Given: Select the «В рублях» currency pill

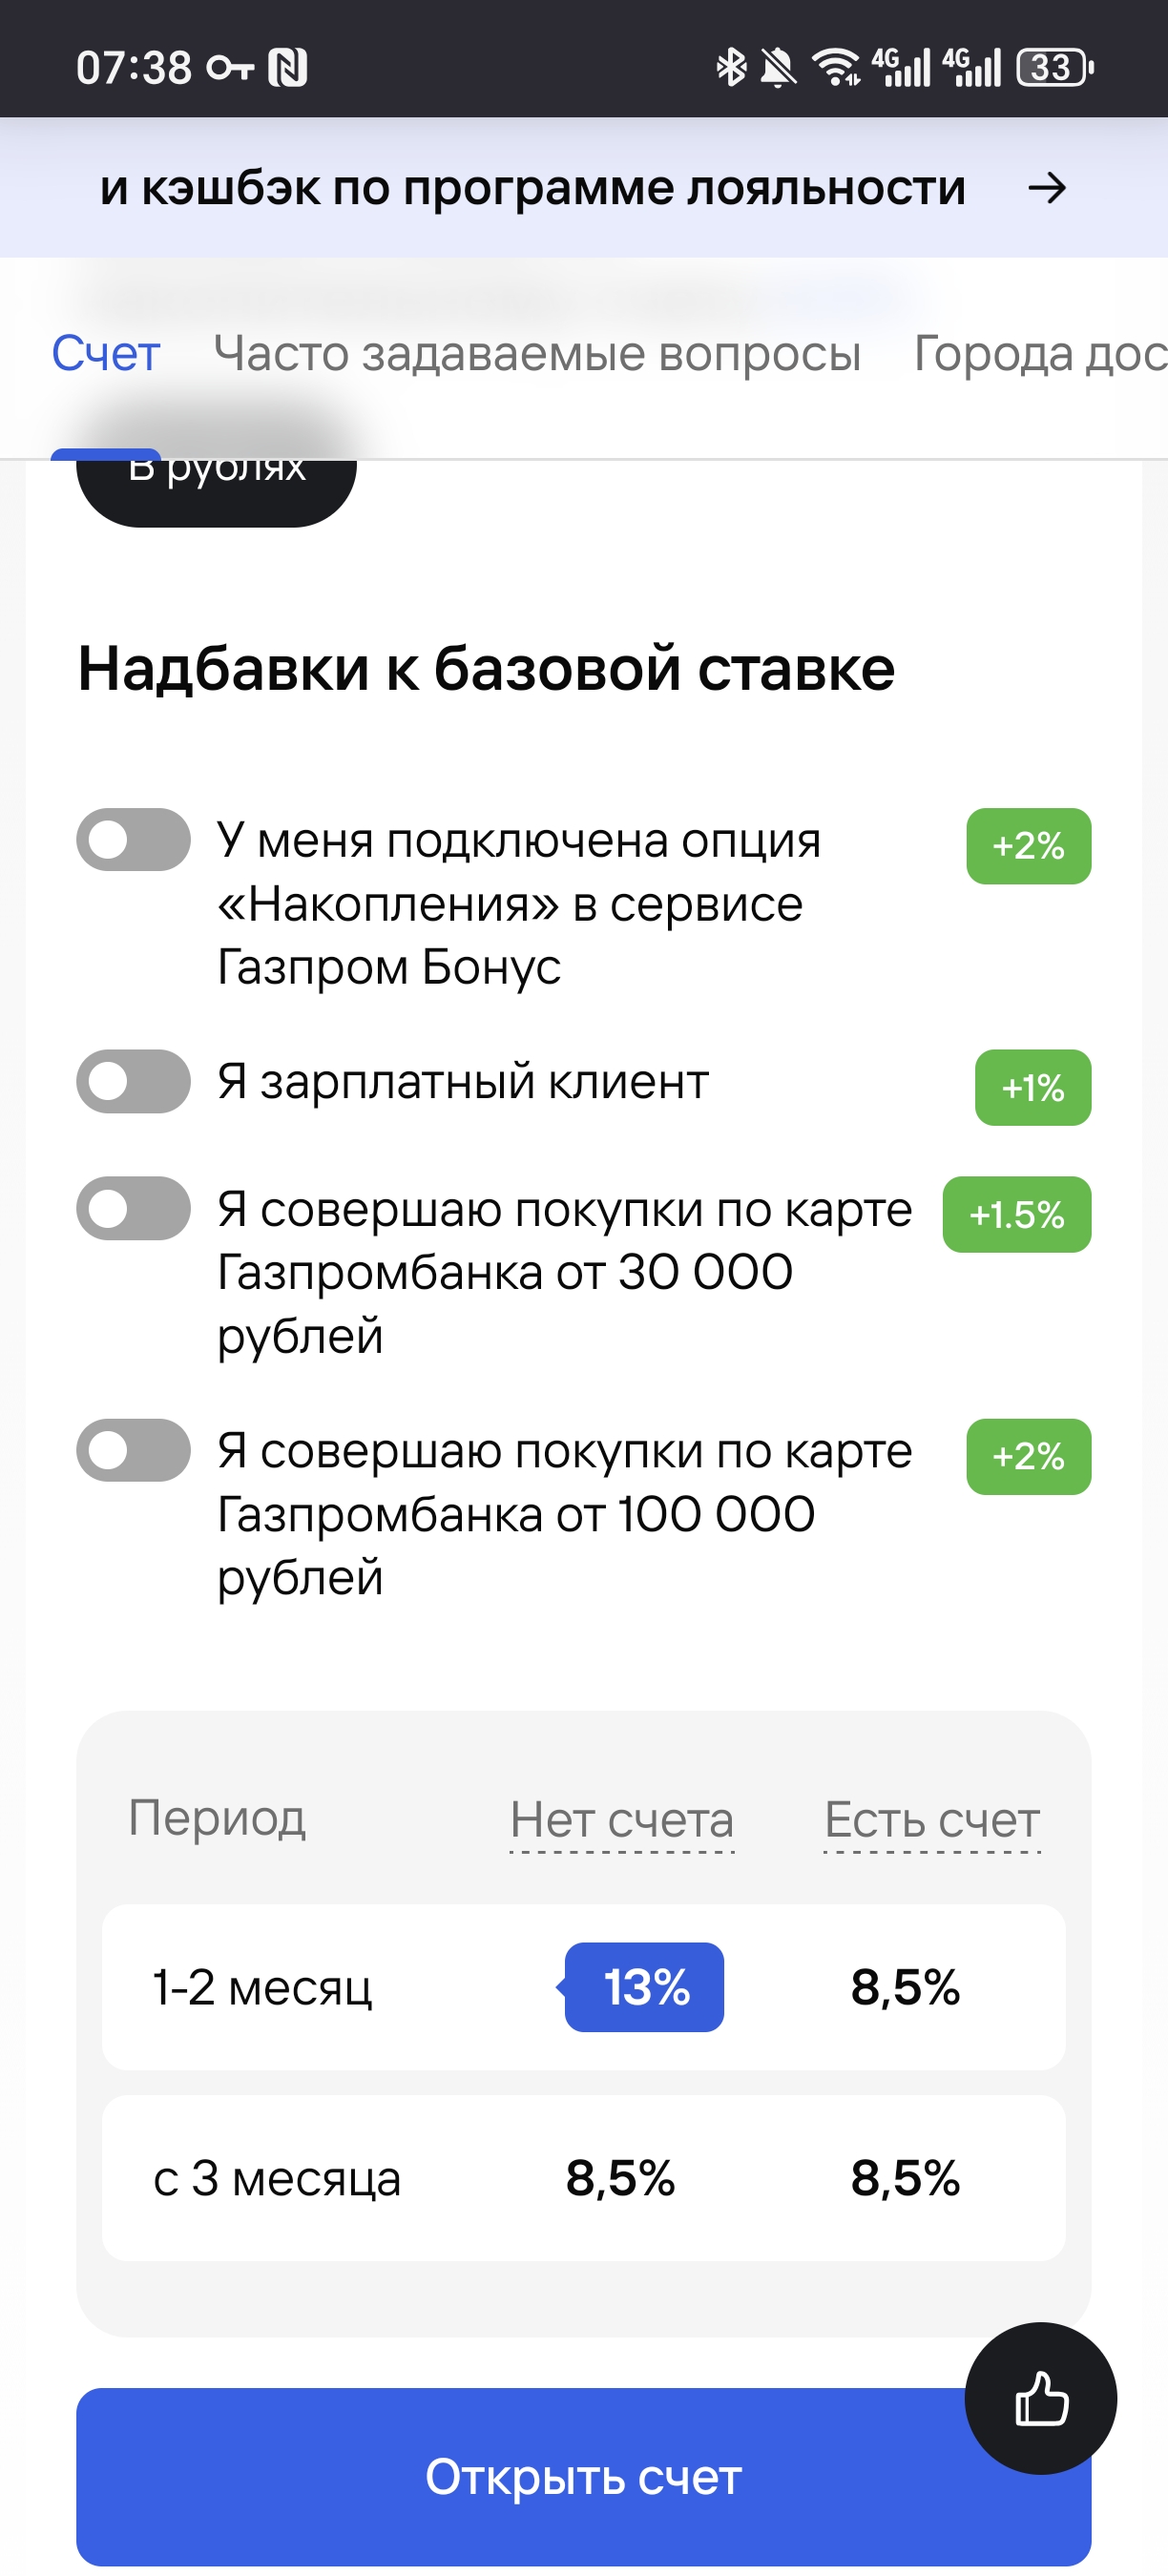Looking at the screenshot, I should pos(216,490).
